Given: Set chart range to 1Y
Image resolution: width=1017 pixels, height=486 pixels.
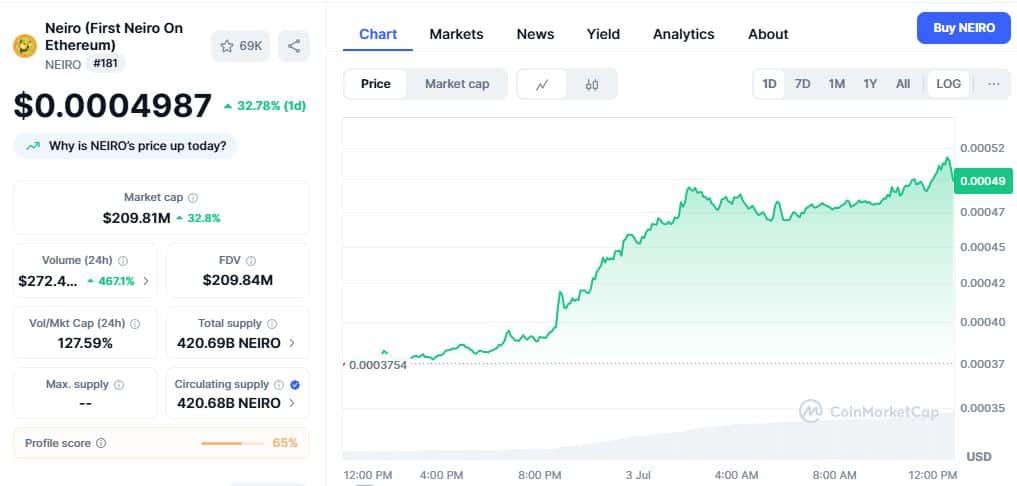Looking at the screenshot, I should (870, 84).
